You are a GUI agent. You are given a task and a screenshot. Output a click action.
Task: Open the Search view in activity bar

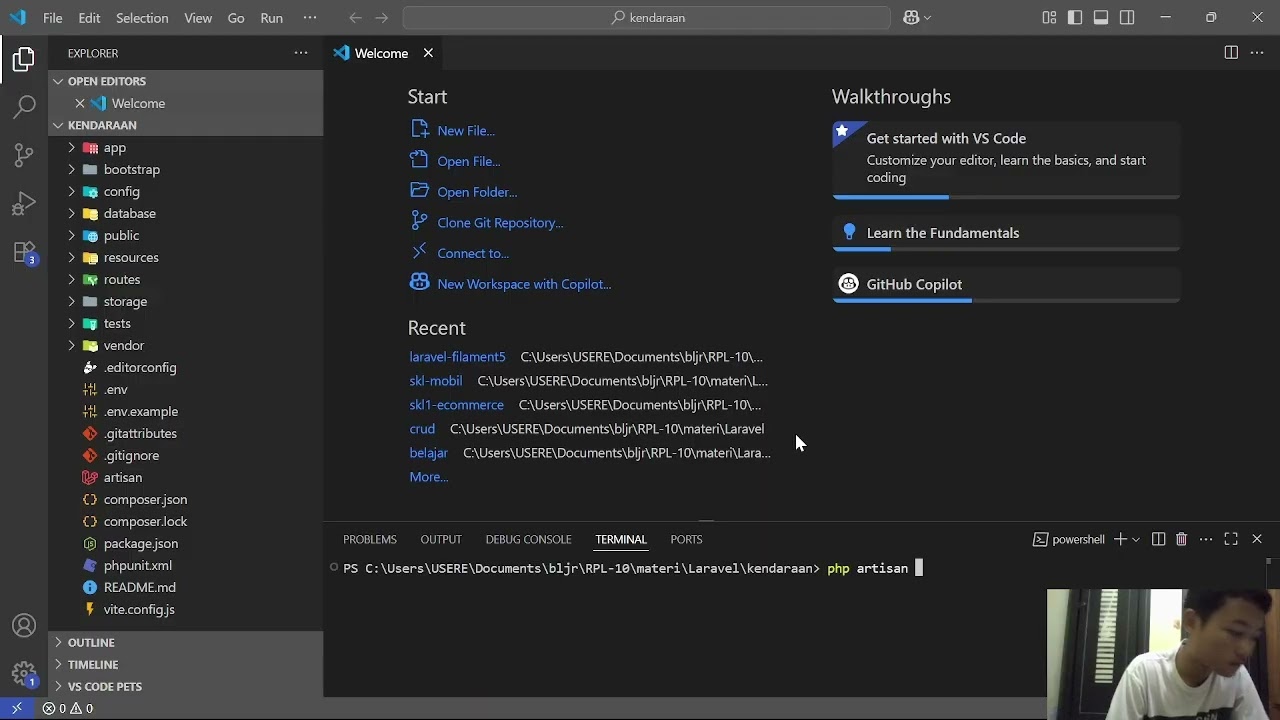tap(24, 107)
